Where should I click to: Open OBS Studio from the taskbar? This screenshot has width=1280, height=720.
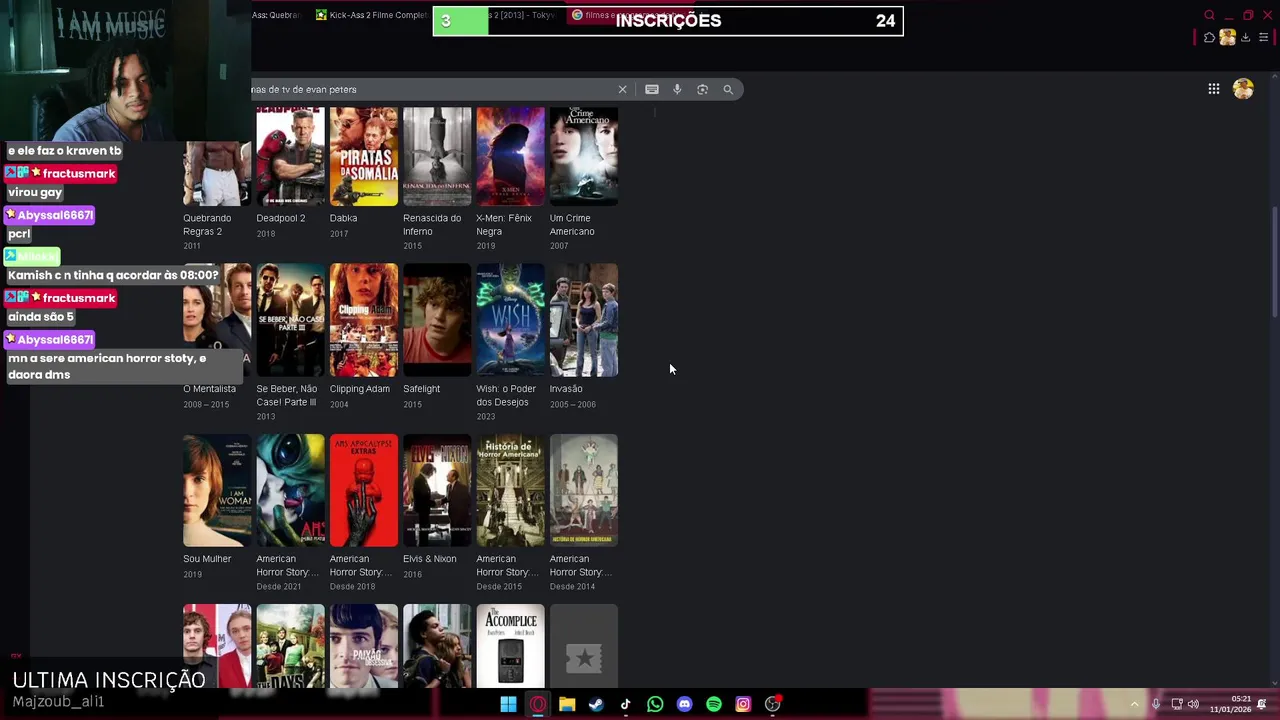pyautogui.click(x=773, y=704)
